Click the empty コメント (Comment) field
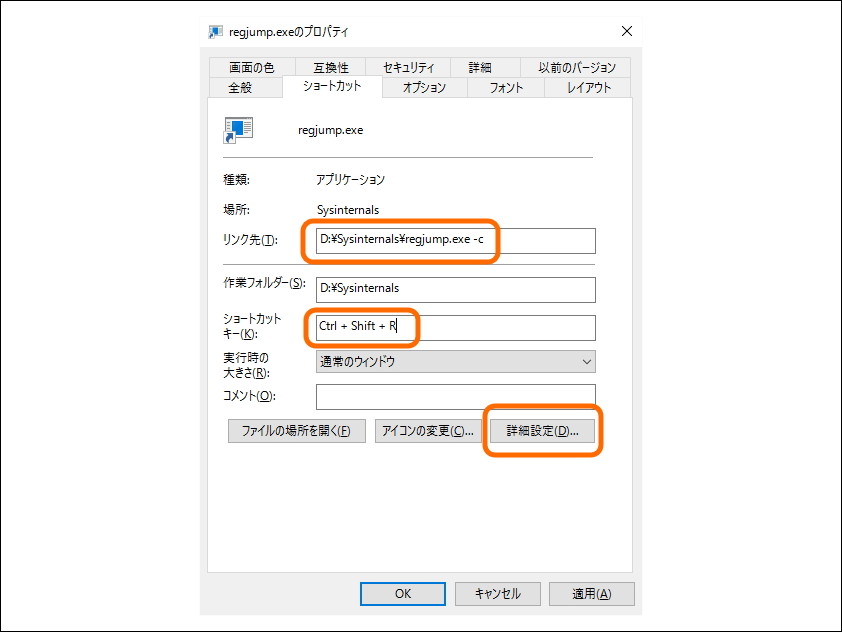Image resolution: width=842 pixels, height=632 pixels. tap(455, 396)
